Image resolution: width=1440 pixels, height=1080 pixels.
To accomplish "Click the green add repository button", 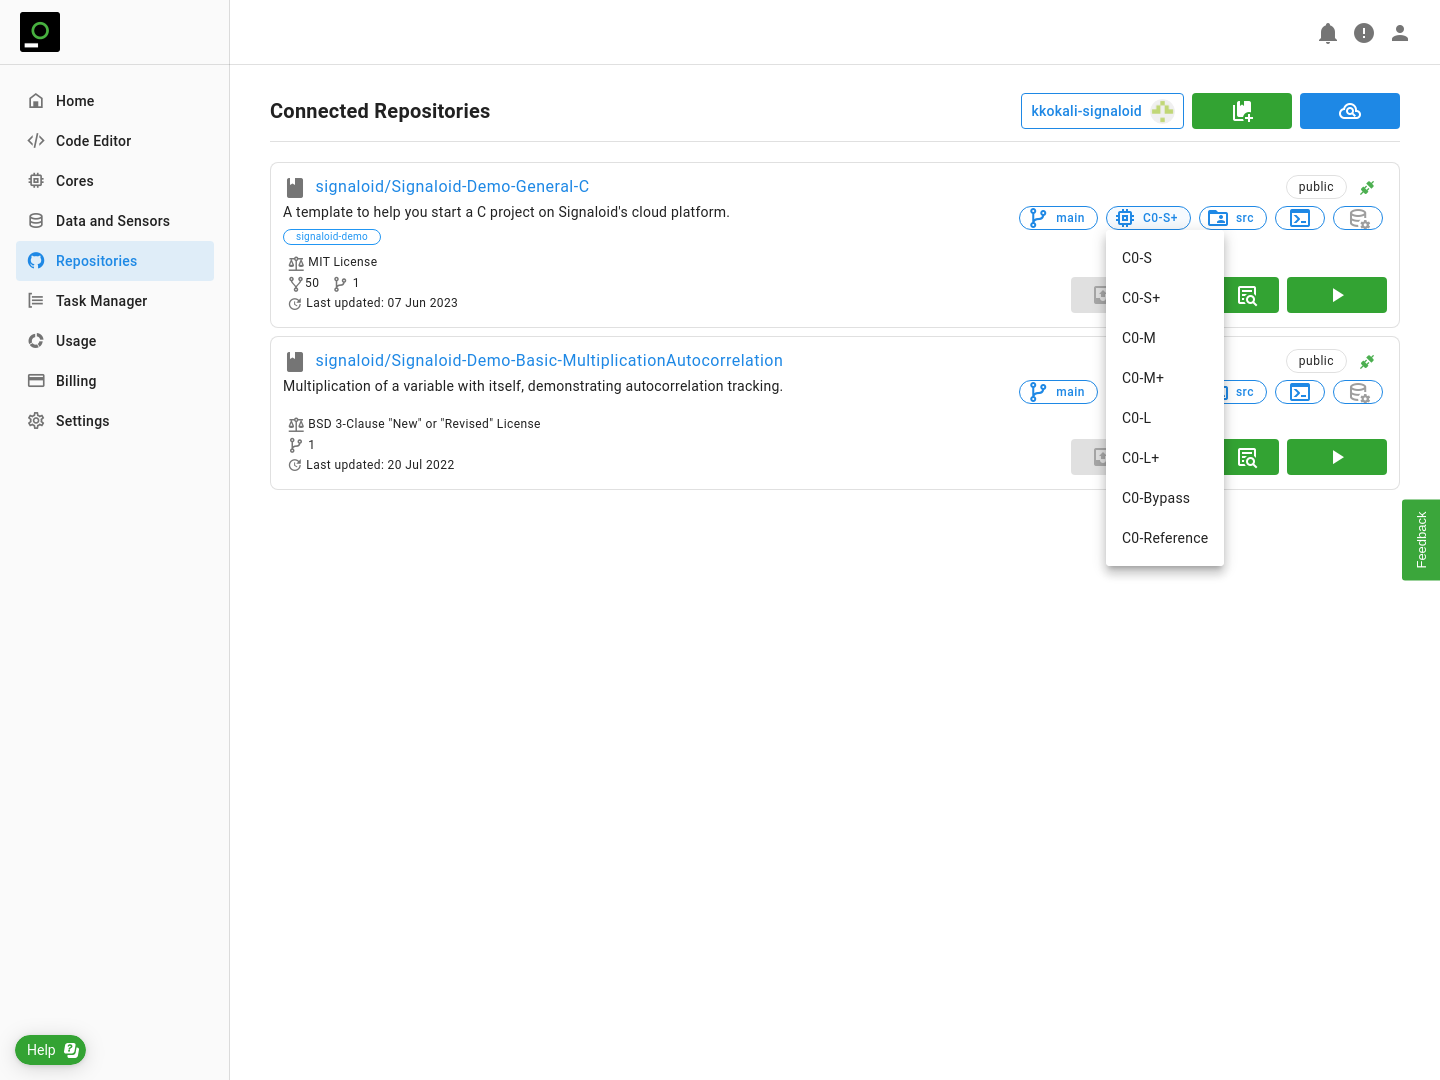I will click(1241, 111).
